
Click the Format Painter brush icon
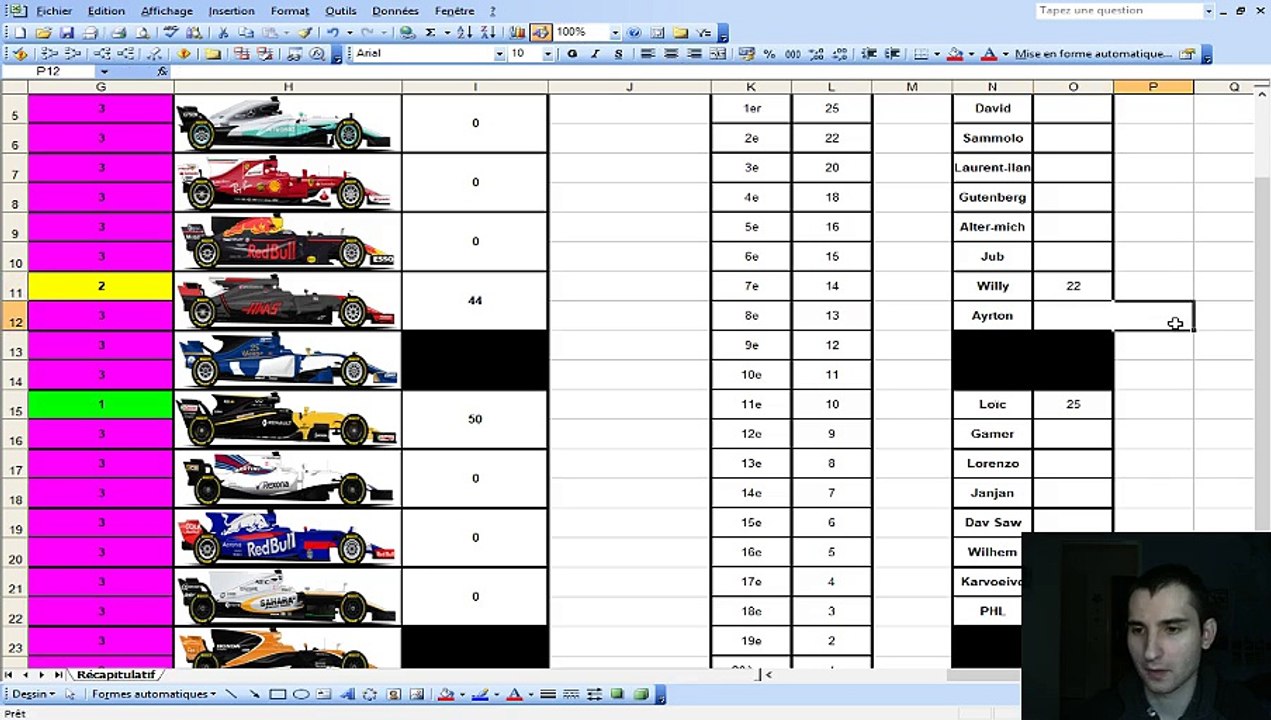click(x=305, y=32)
